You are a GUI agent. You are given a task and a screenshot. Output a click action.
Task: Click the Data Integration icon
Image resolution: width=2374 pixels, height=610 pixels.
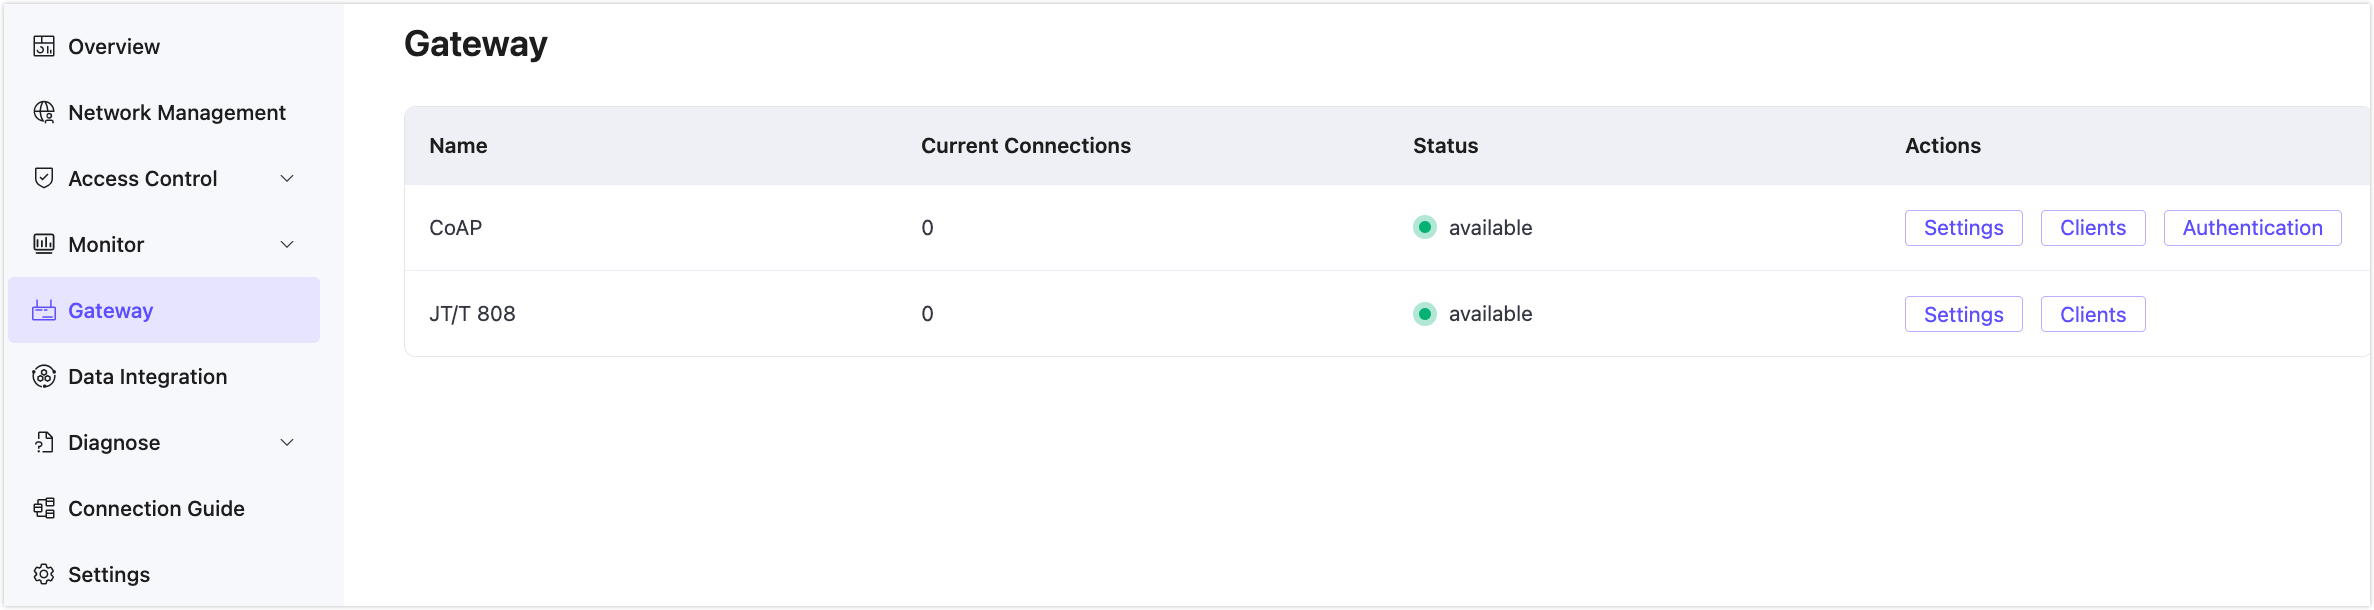pyautogui.click(x=44, y=376)
